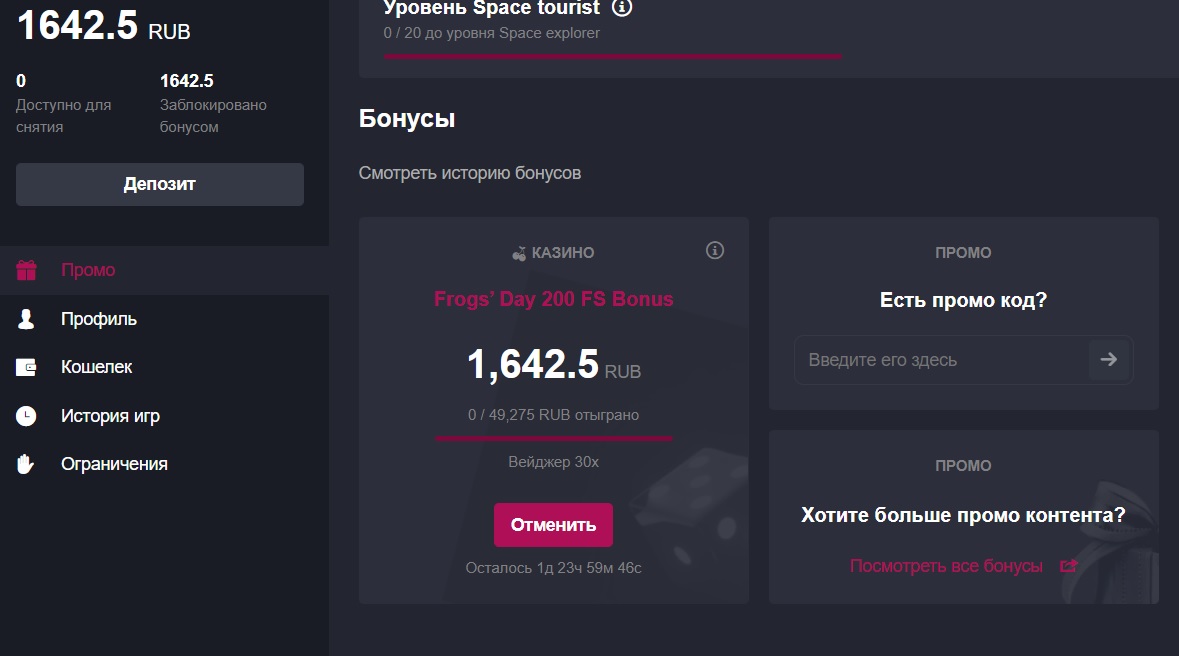This screenshot has width=1179, height=656.
Task: Click the Frogs' Day 200 FS Bonus title
Action: (x=553, y=299)
